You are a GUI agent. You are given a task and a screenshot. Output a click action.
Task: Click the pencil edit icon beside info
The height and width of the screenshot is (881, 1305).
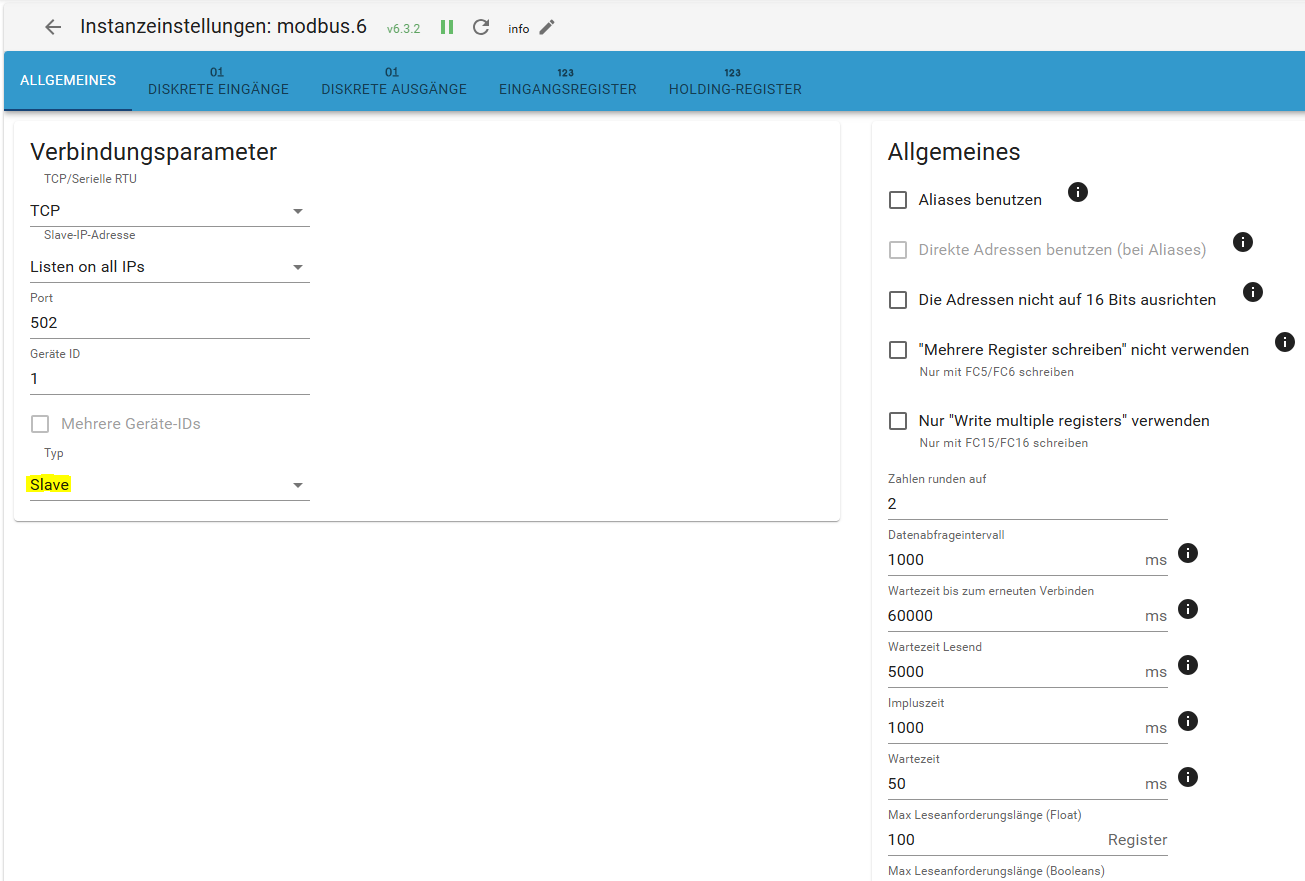(546, 27)
